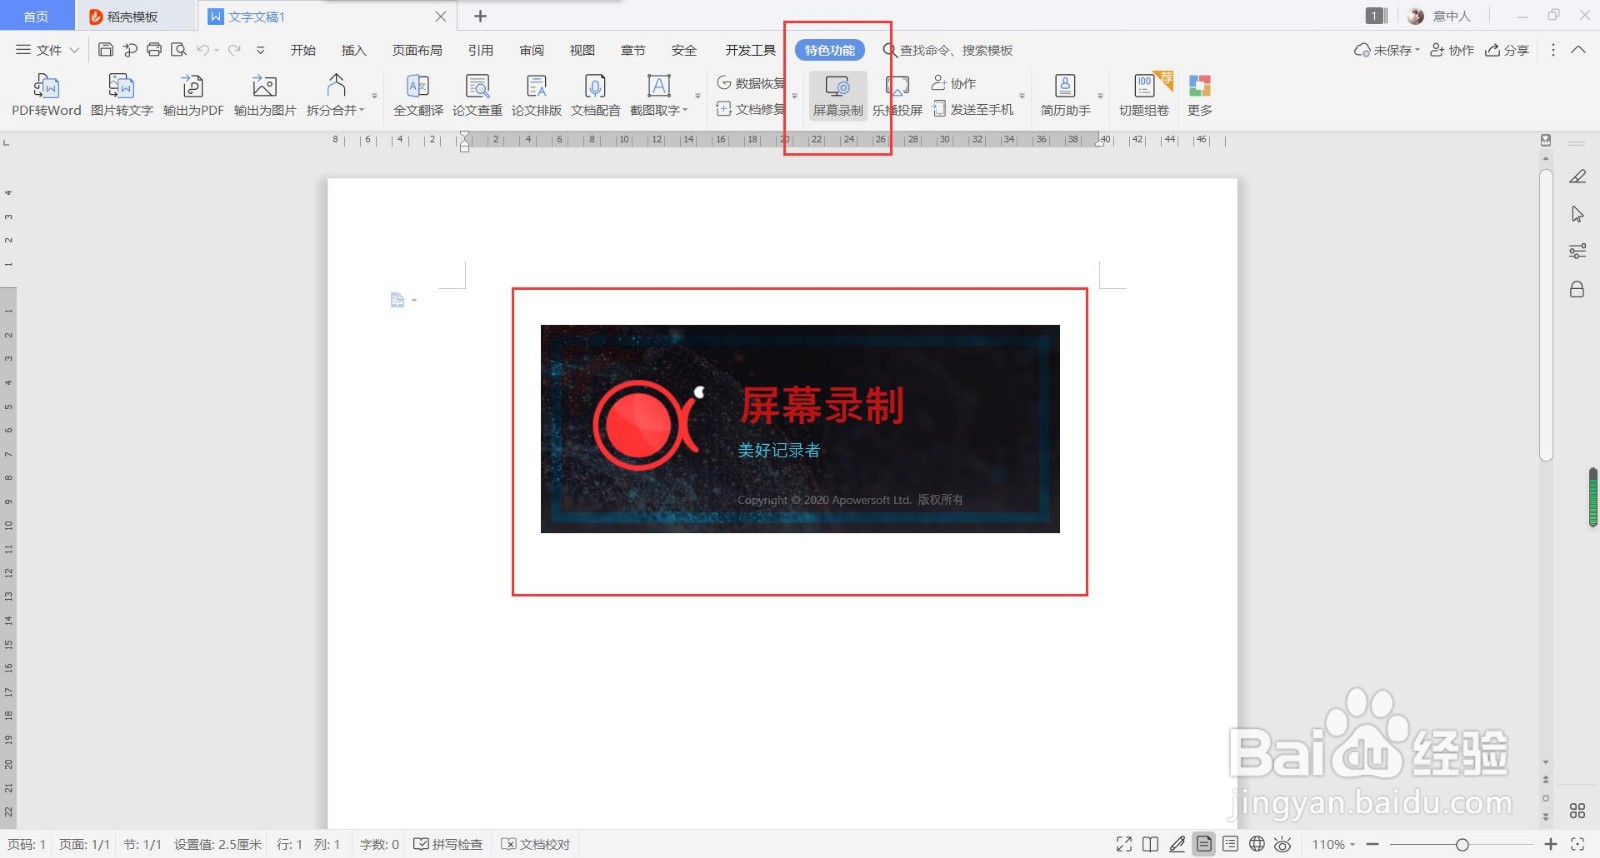Select 输出为PDF export icon
Screen dimensions: 1600x858
click(x=193, y=96)
